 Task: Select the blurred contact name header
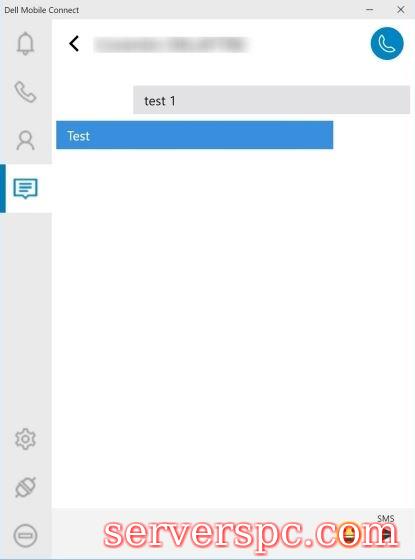tap(171, 45)
